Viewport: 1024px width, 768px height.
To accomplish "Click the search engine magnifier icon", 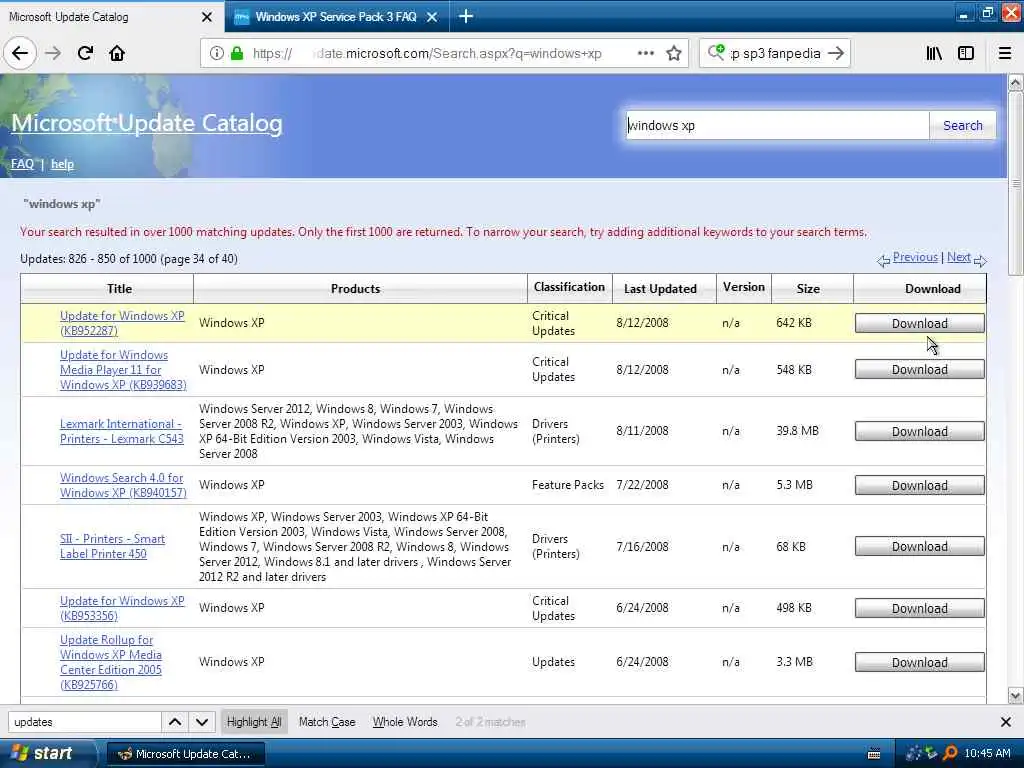I will pos(716,52).
